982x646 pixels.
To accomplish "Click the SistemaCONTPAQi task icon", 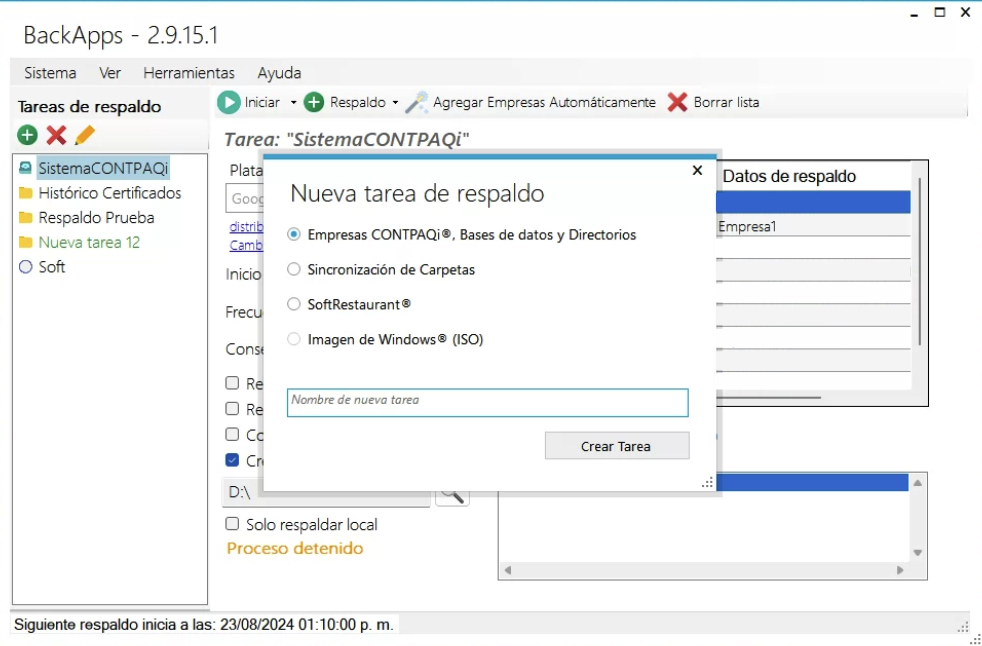I will pos(25,168).
